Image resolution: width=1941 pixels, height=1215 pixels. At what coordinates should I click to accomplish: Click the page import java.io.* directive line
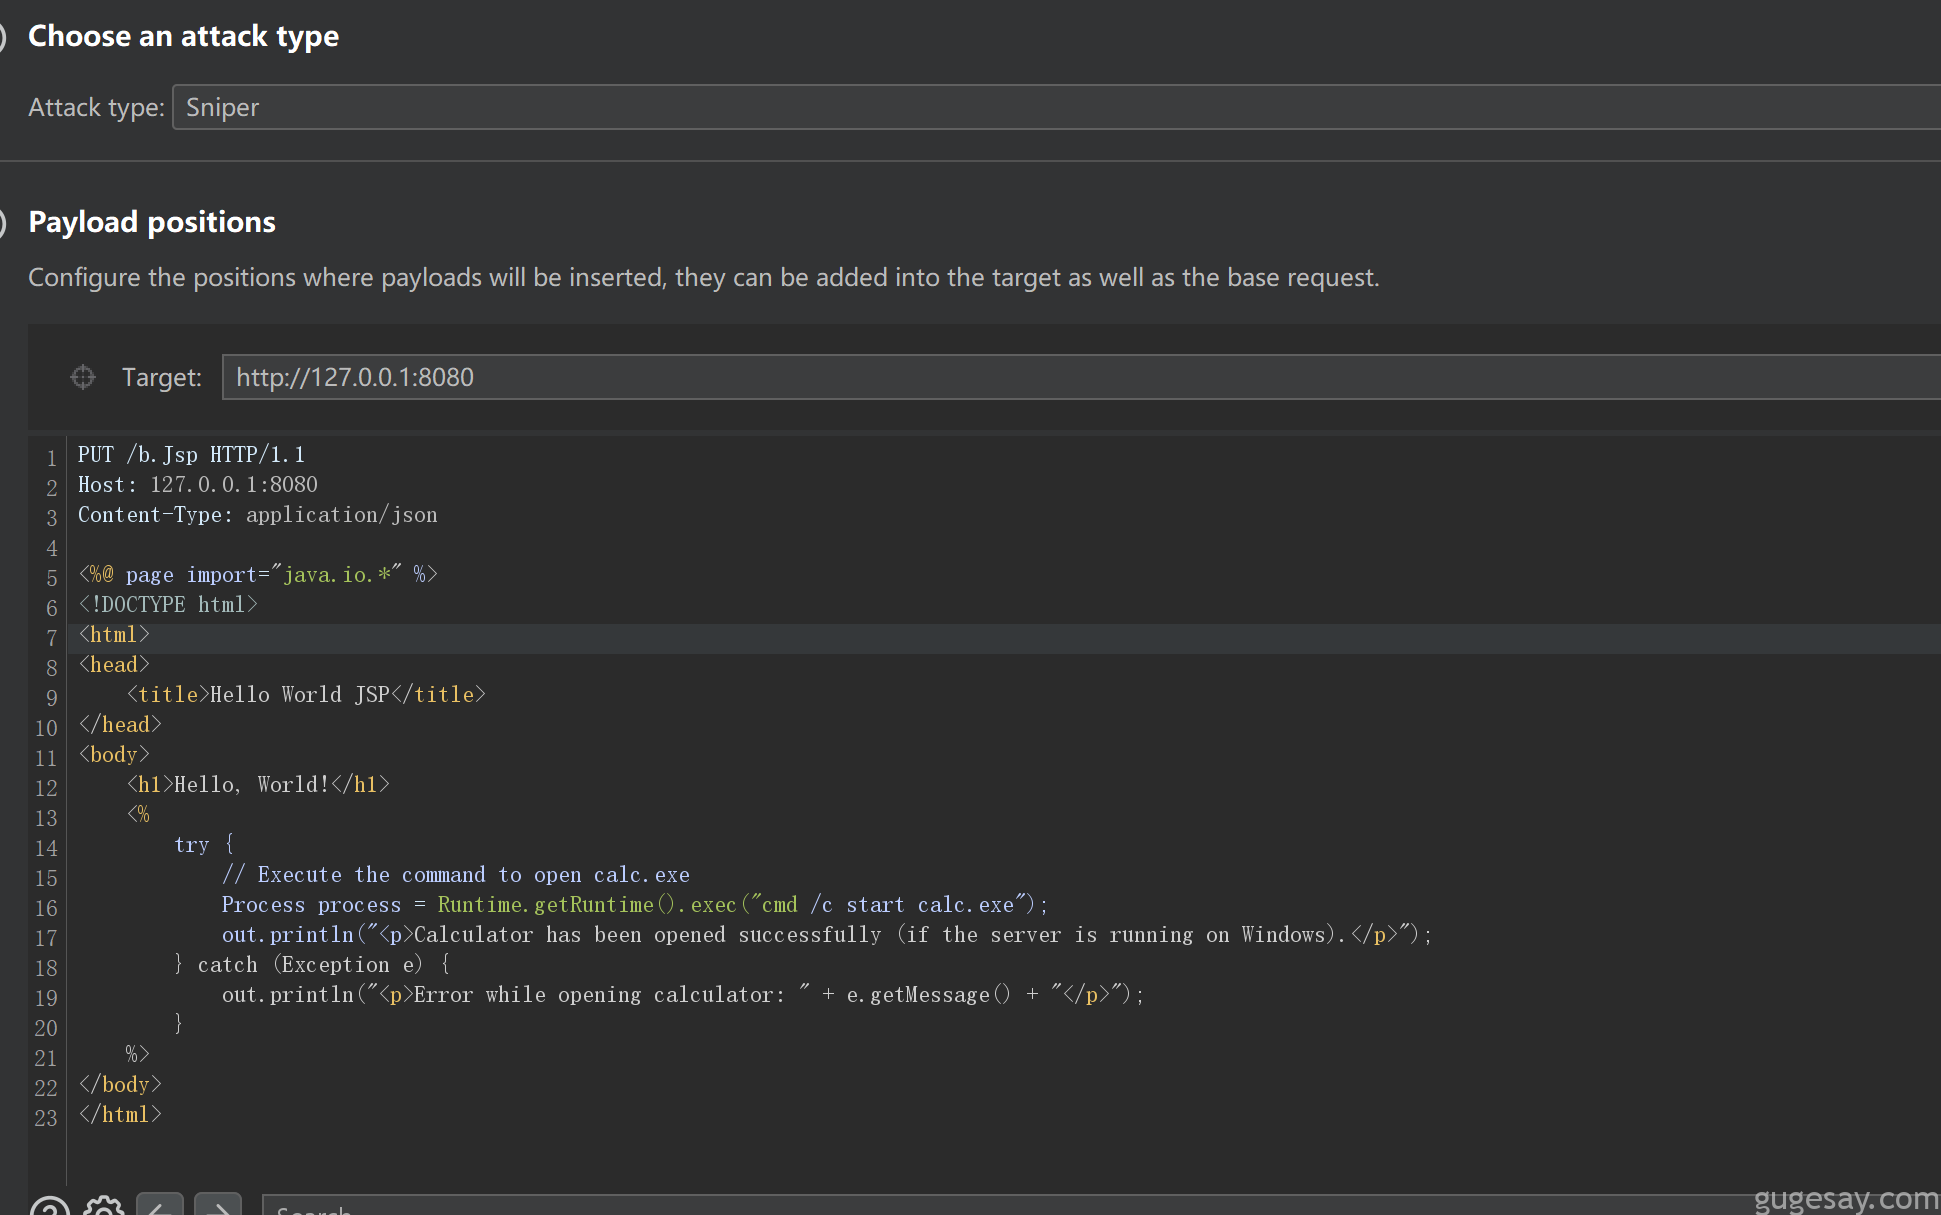pyautogui.click(x=258, y=575)
